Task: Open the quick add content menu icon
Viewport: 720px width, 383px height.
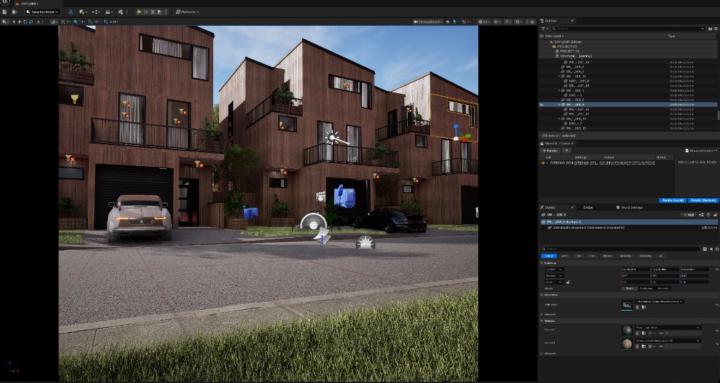Action: 83,12
